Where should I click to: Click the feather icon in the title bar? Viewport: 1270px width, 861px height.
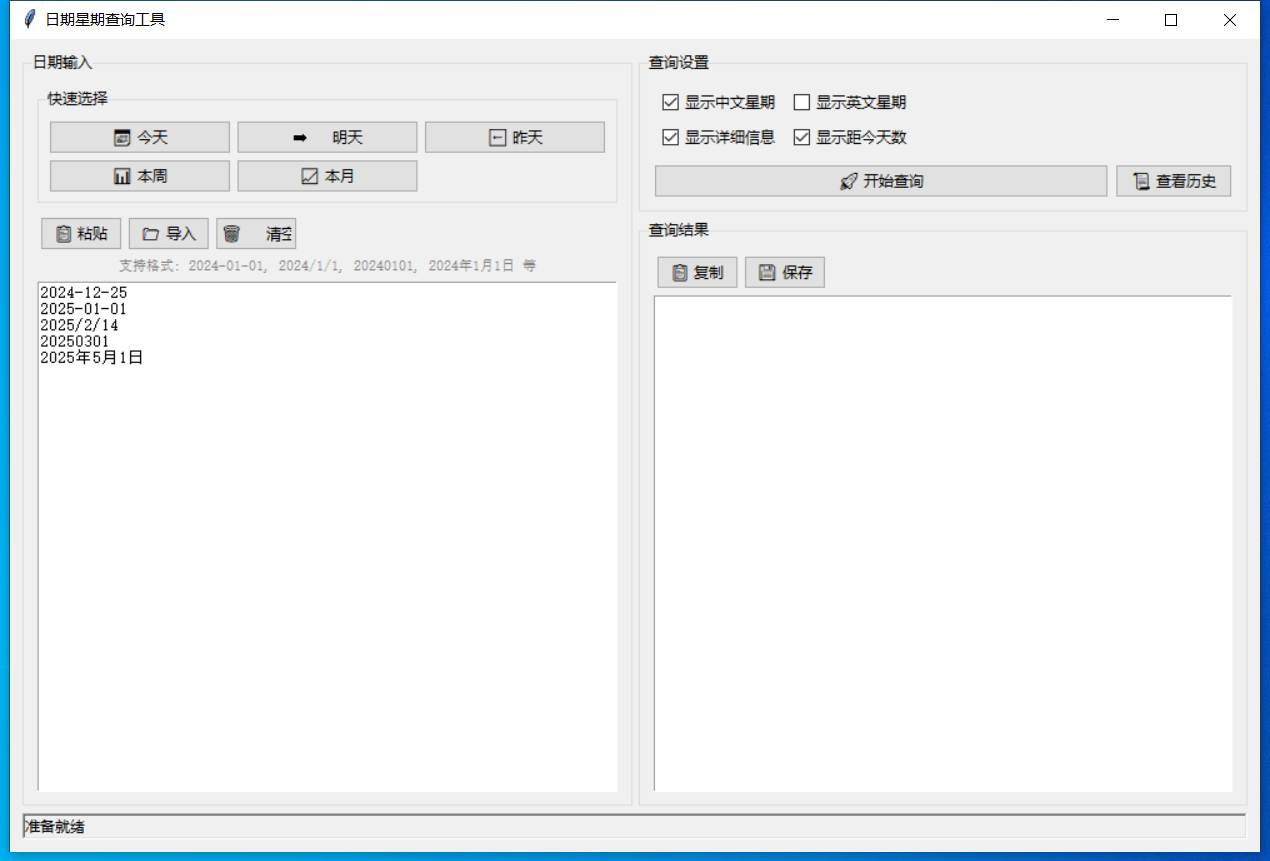(x=30, y=19)
